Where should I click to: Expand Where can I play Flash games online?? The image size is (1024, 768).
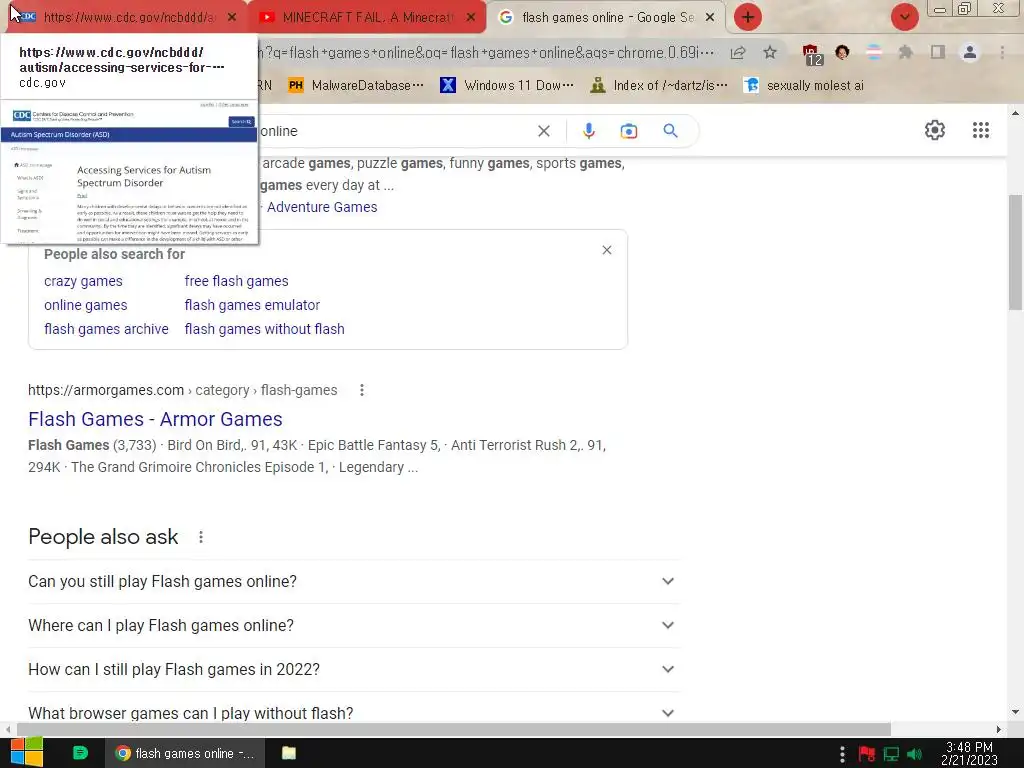pos(353,626)
